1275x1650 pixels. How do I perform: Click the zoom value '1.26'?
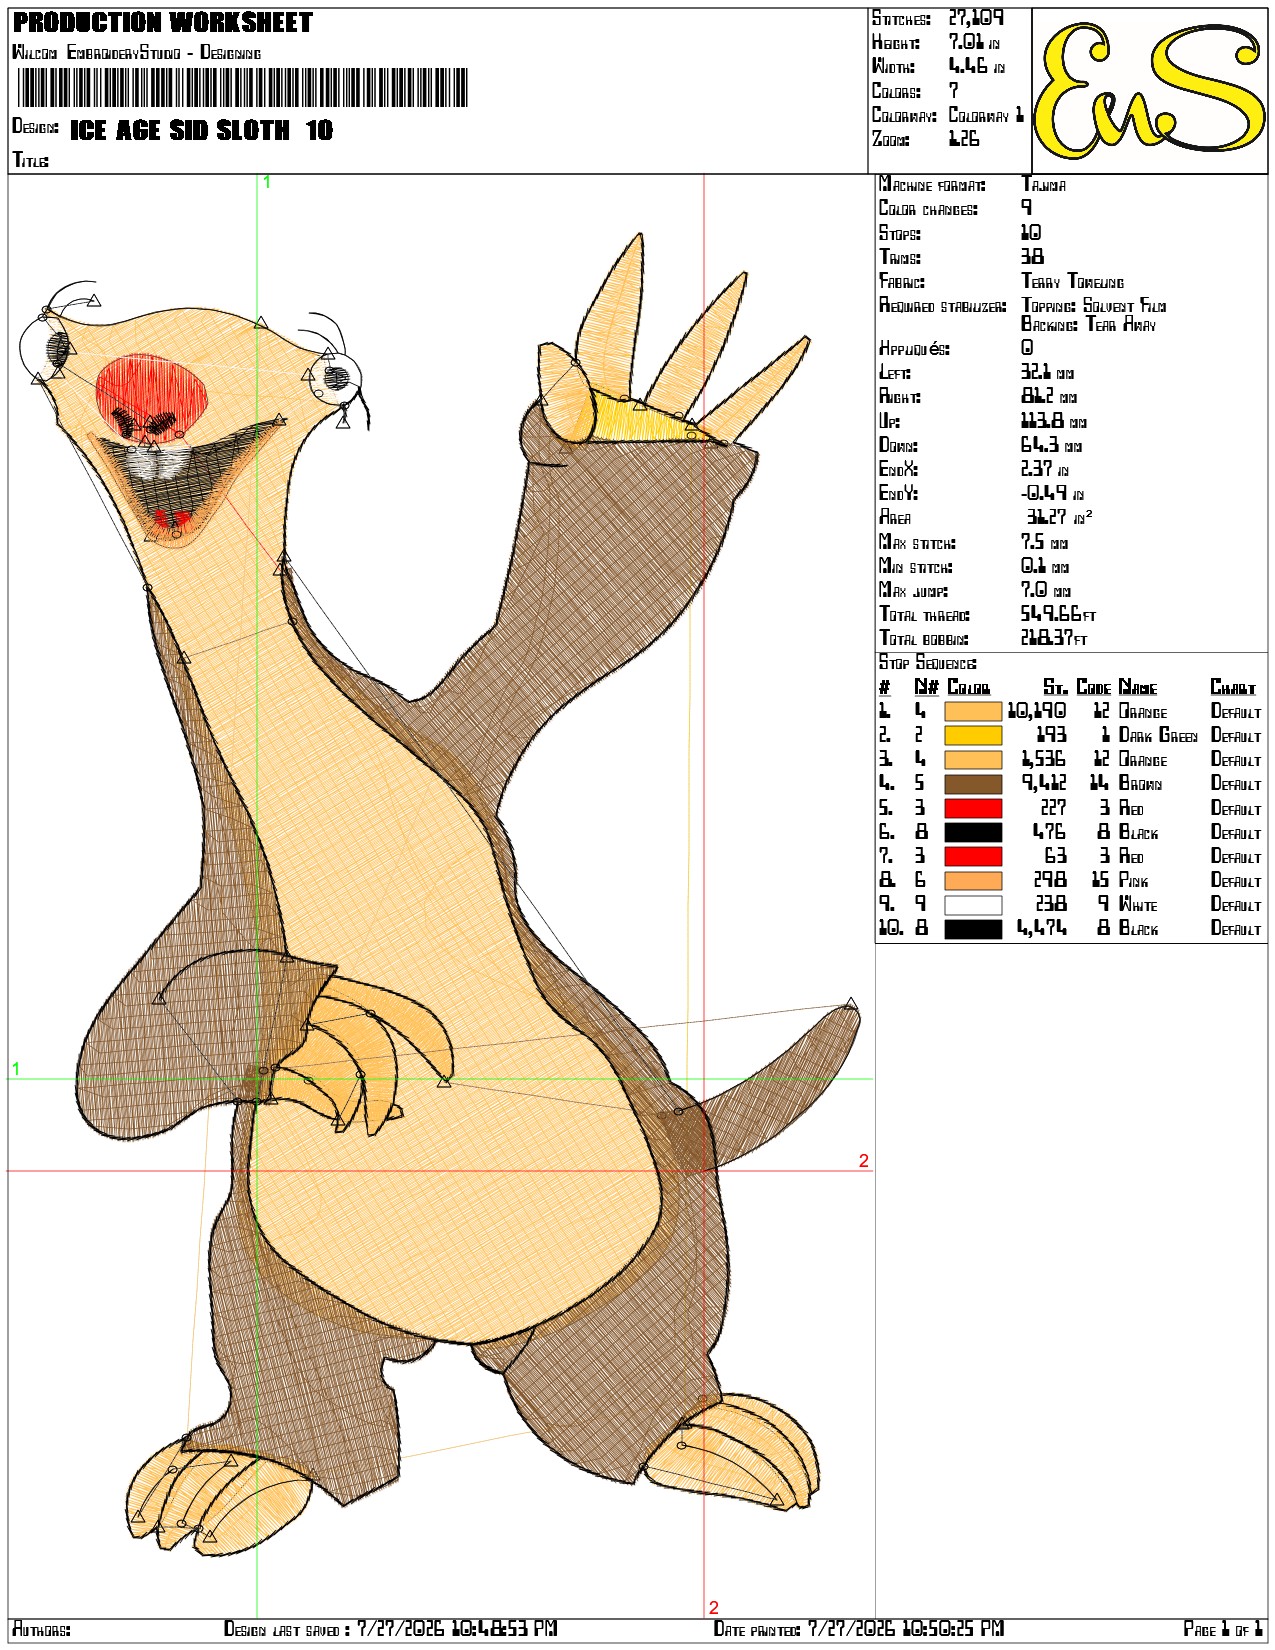click(x=964, y=139)
